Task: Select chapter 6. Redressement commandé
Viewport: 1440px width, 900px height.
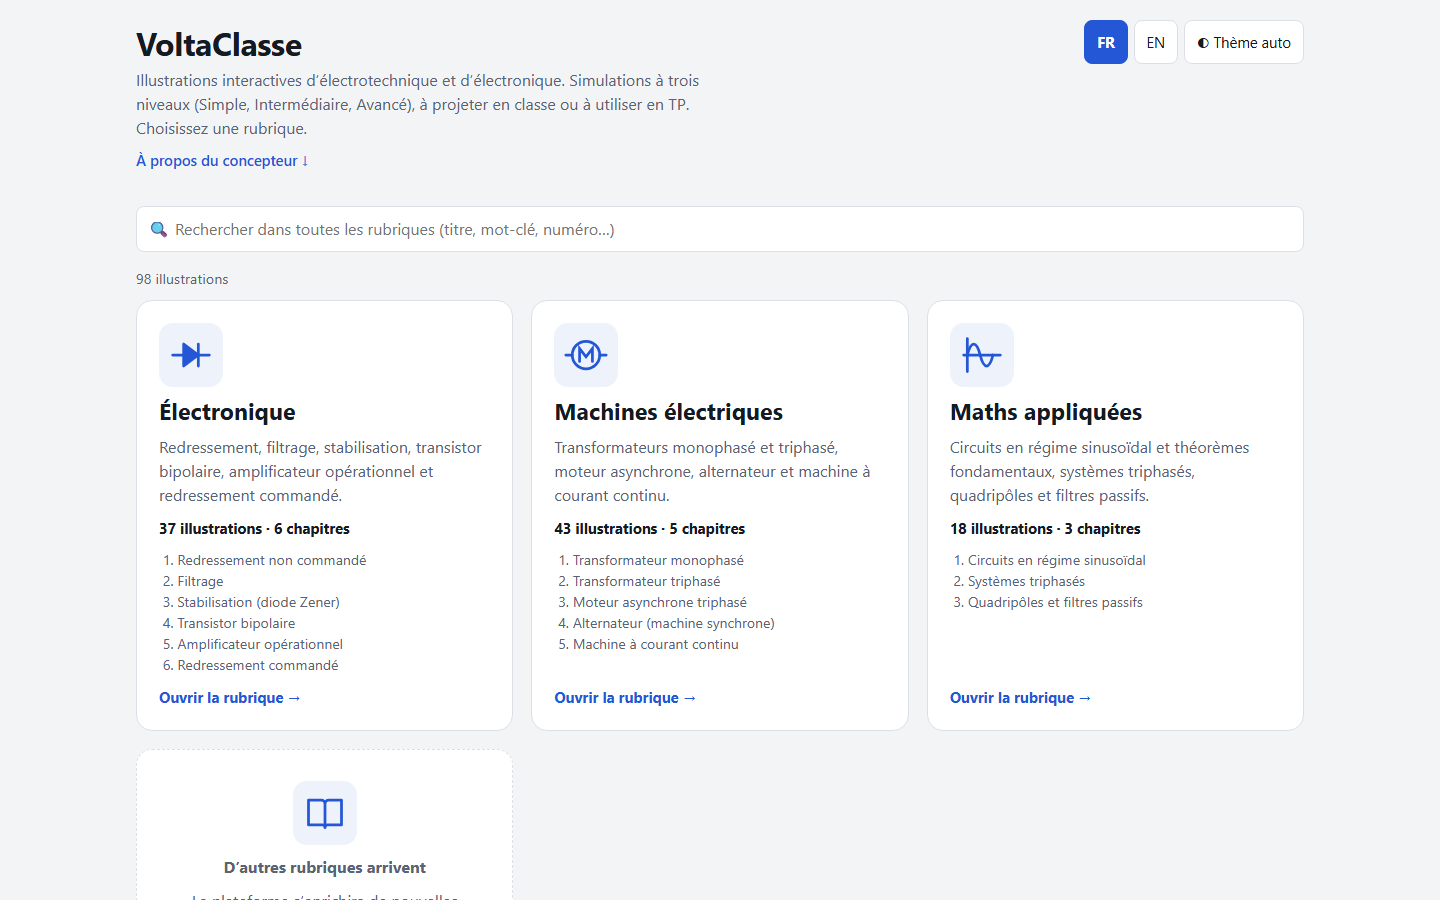Action: click(x=250, y=665)
